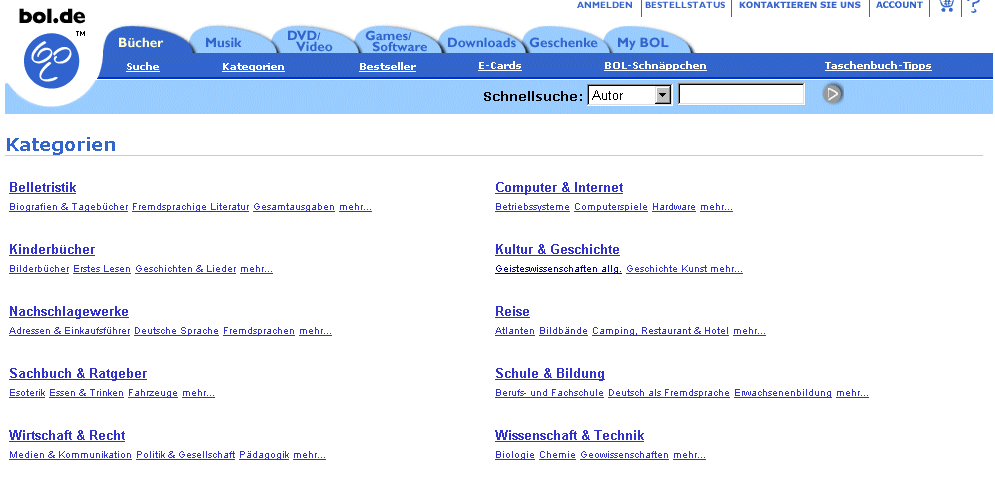995x483 pixels.
Task: Open Gesamtausgaben subcategory
Action: click(294, 207)
